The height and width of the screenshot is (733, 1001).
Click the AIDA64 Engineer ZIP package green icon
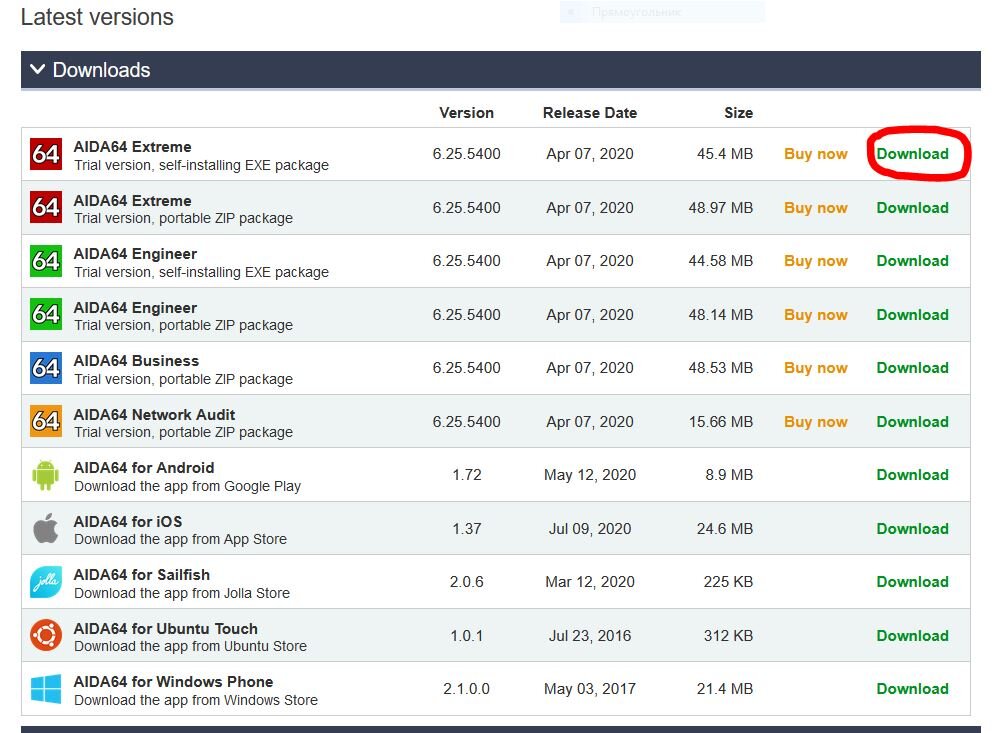pos(46,314)
